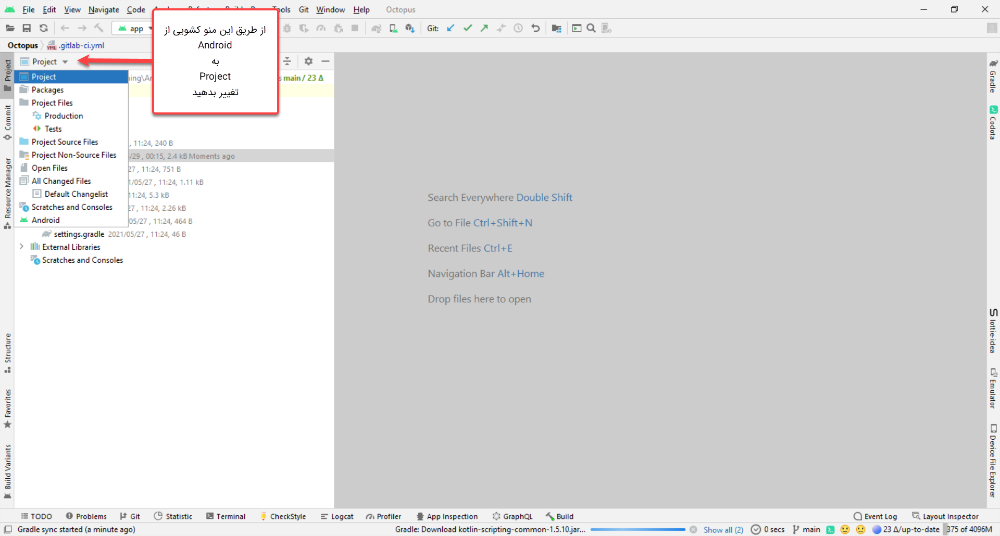This screenshot has height=536, width=1000.
Task: Open the Build Variants side tab
Action: [x=7, y=472]
